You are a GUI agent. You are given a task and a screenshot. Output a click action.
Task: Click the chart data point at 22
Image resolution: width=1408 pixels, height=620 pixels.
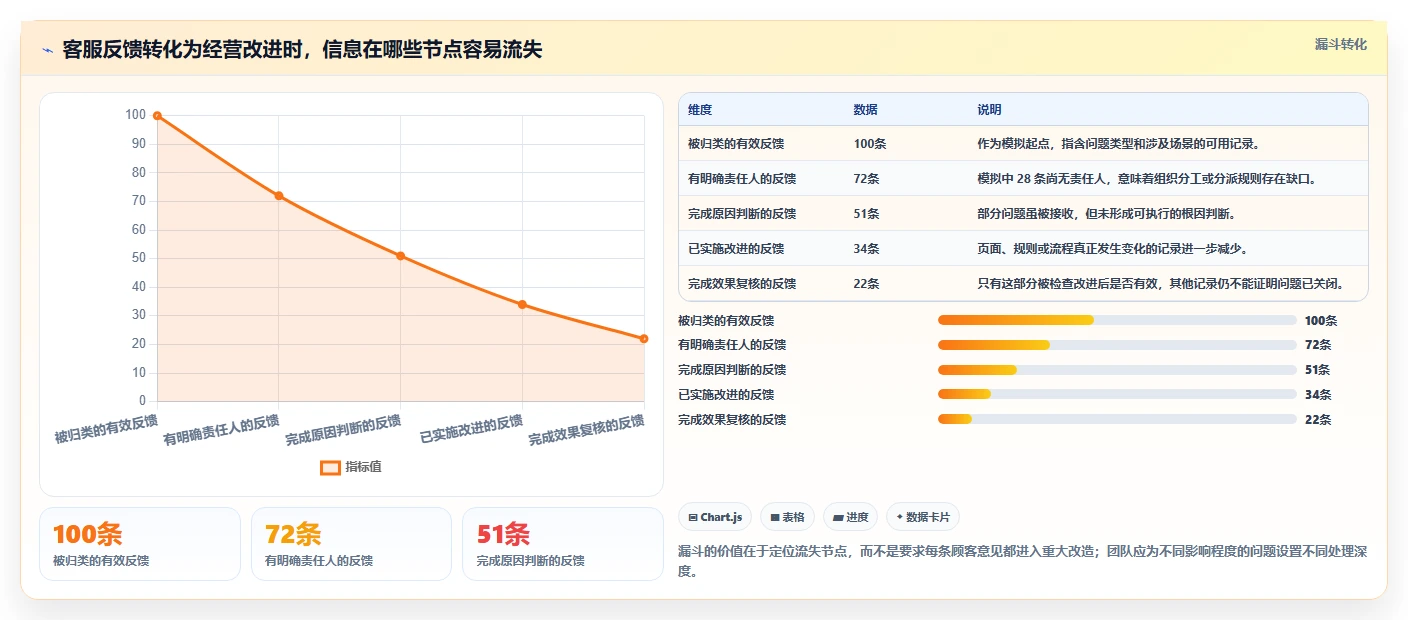[643, 339]
